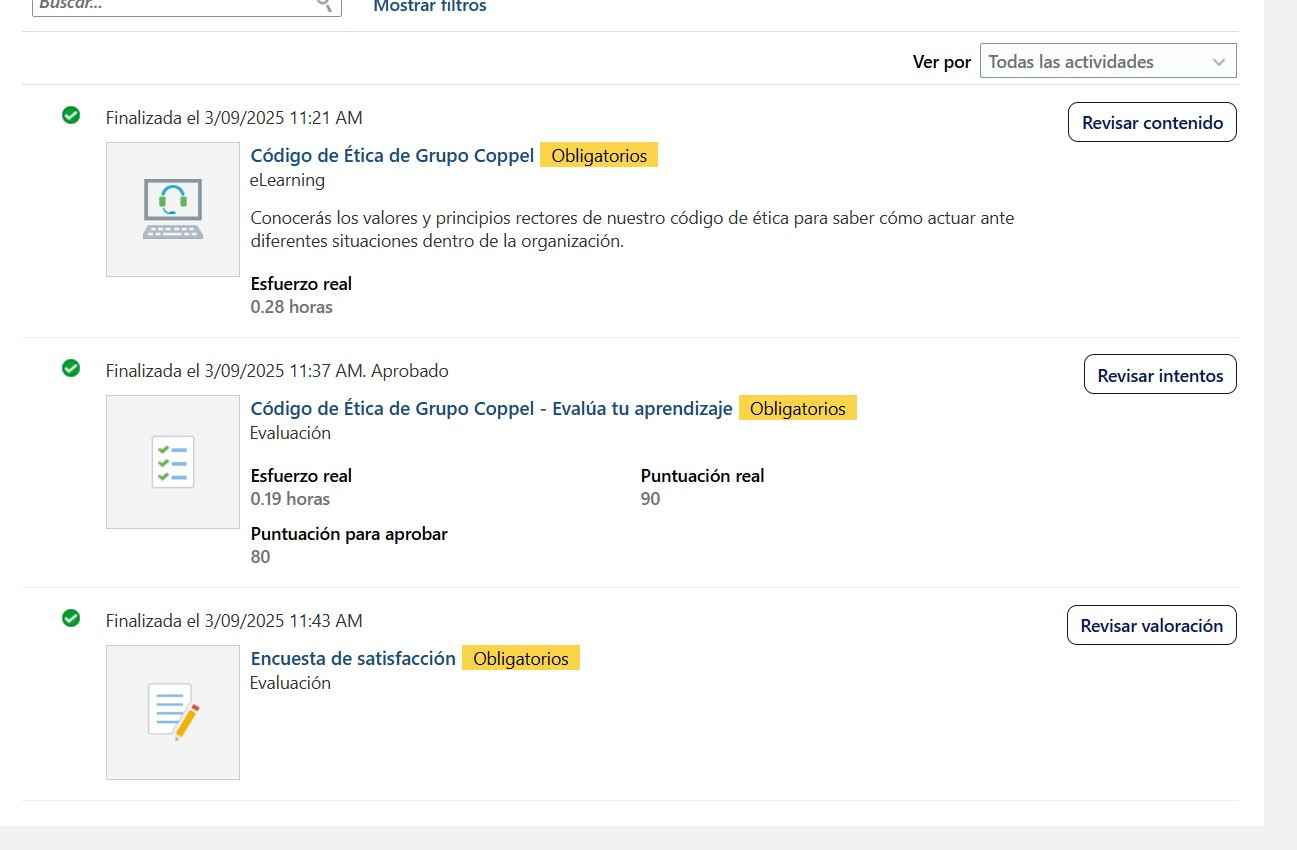Click Evaluación label under Encuesta de satisfacción

pyautogui.click(x=290, y=683)
